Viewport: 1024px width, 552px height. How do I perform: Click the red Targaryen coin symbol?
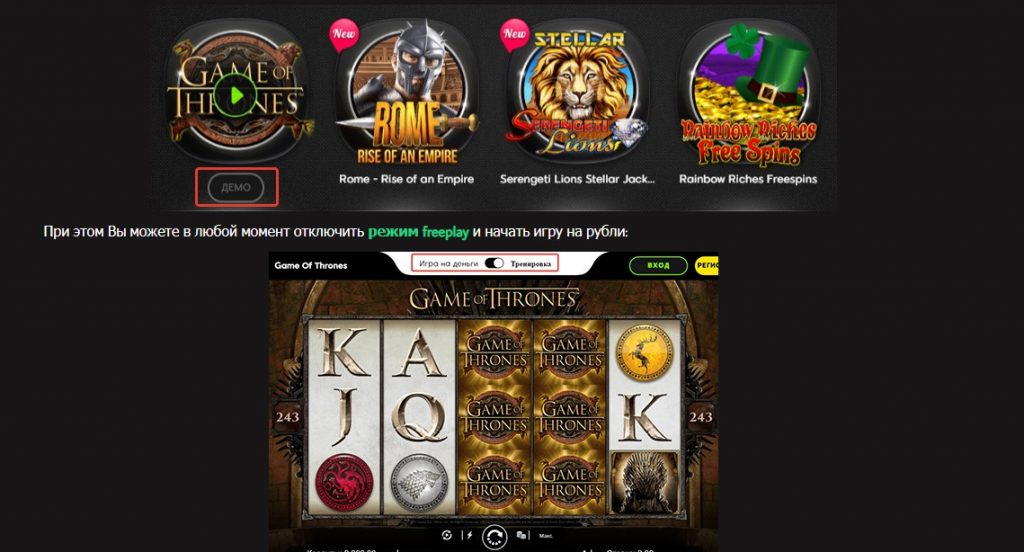[x=344, y=483]
